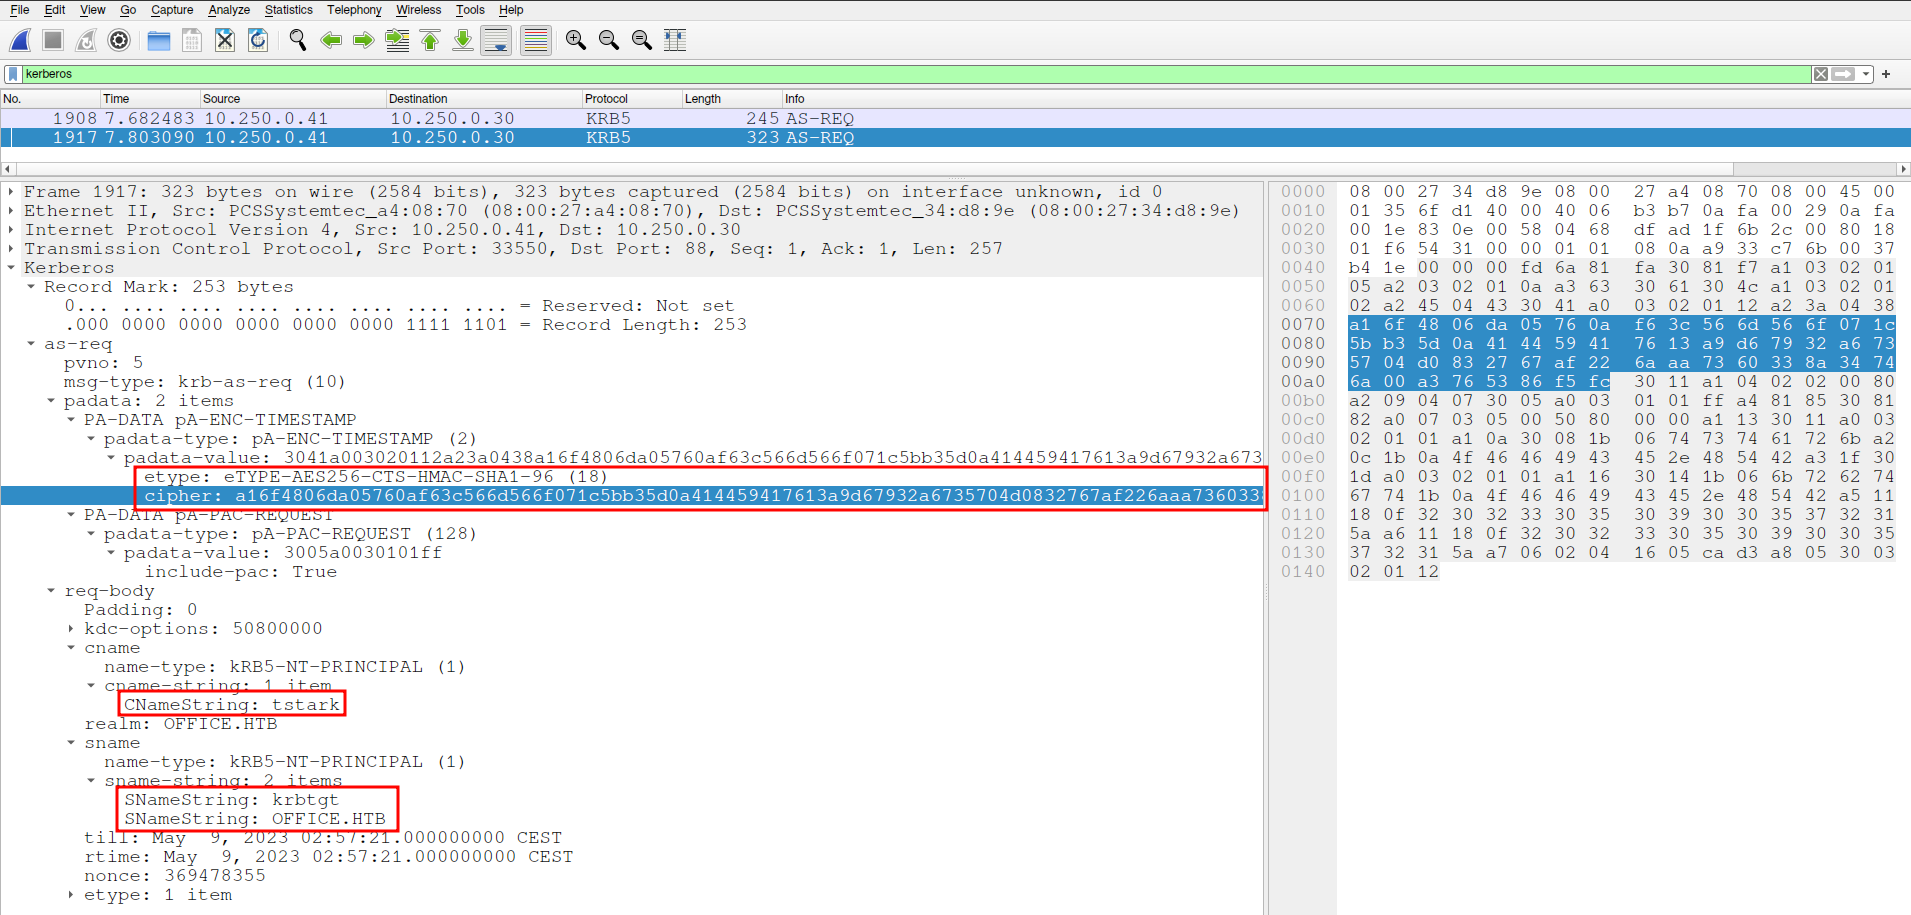Zoom out the main window text
Viewport: 1911px width, 915px height.
[x=608, y=40]
